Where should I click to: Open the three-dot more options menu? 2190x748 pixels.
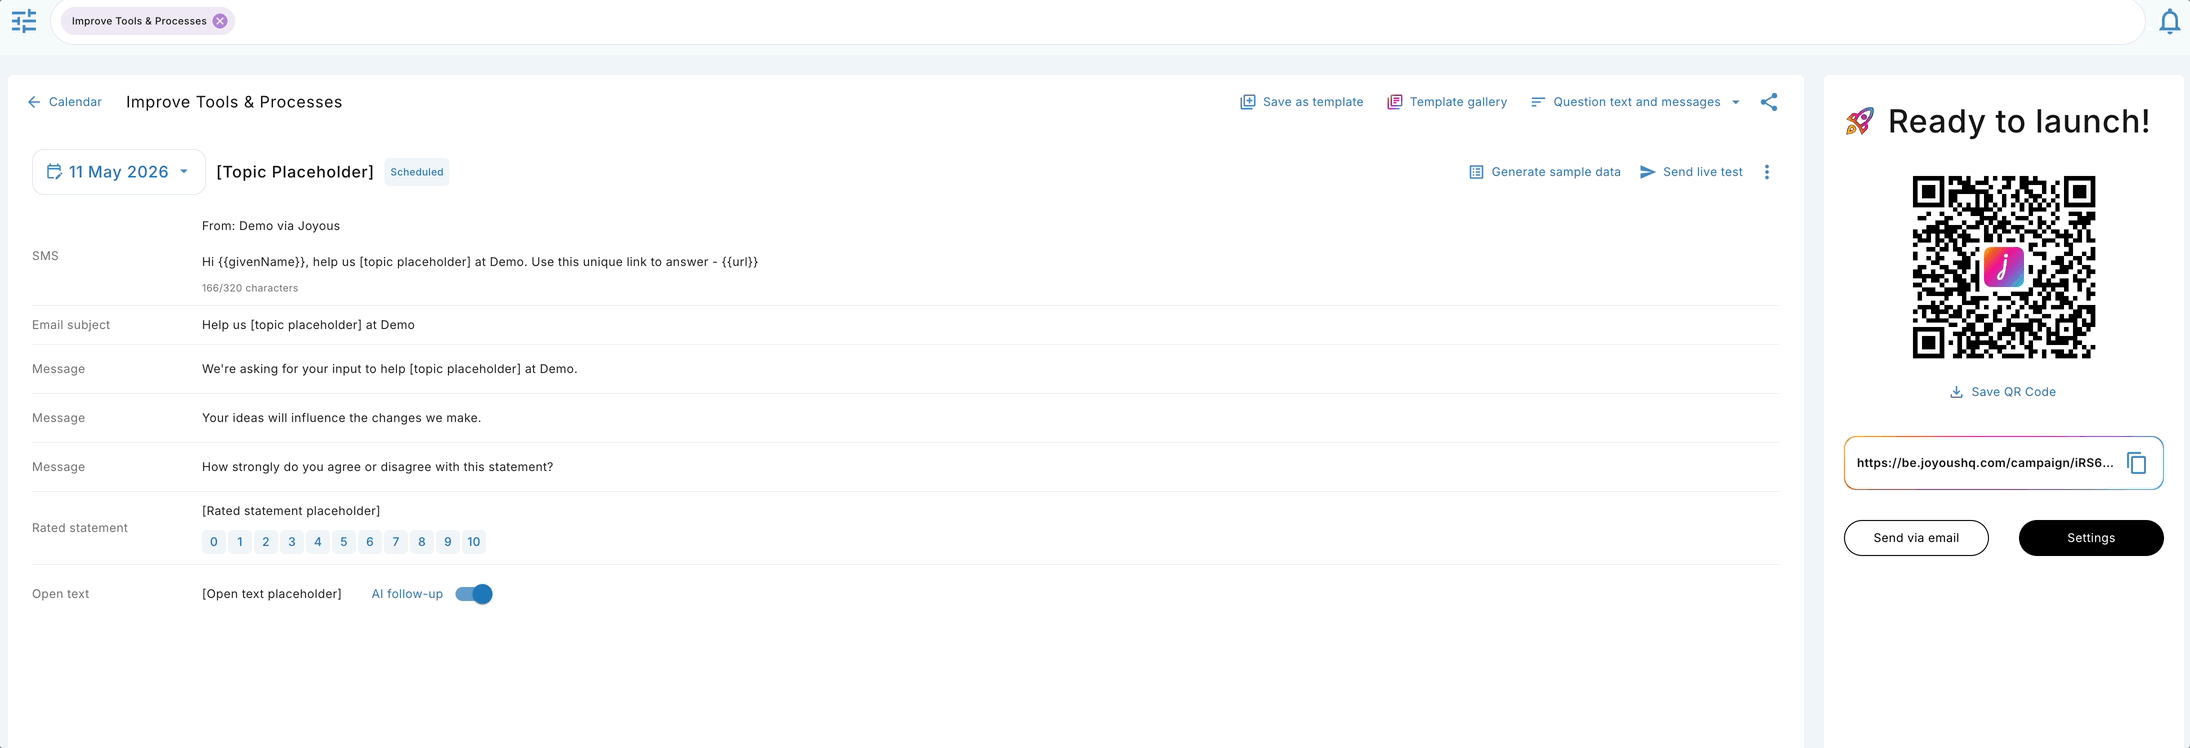coord(1767,172)
